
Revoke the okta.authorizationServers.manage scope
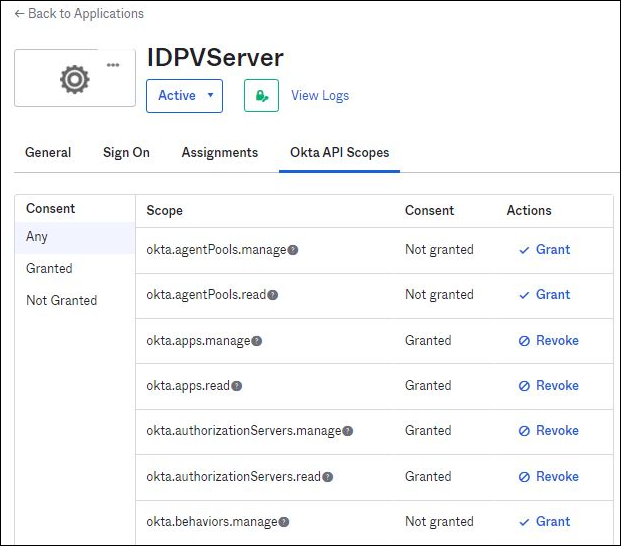pos(549,431)
